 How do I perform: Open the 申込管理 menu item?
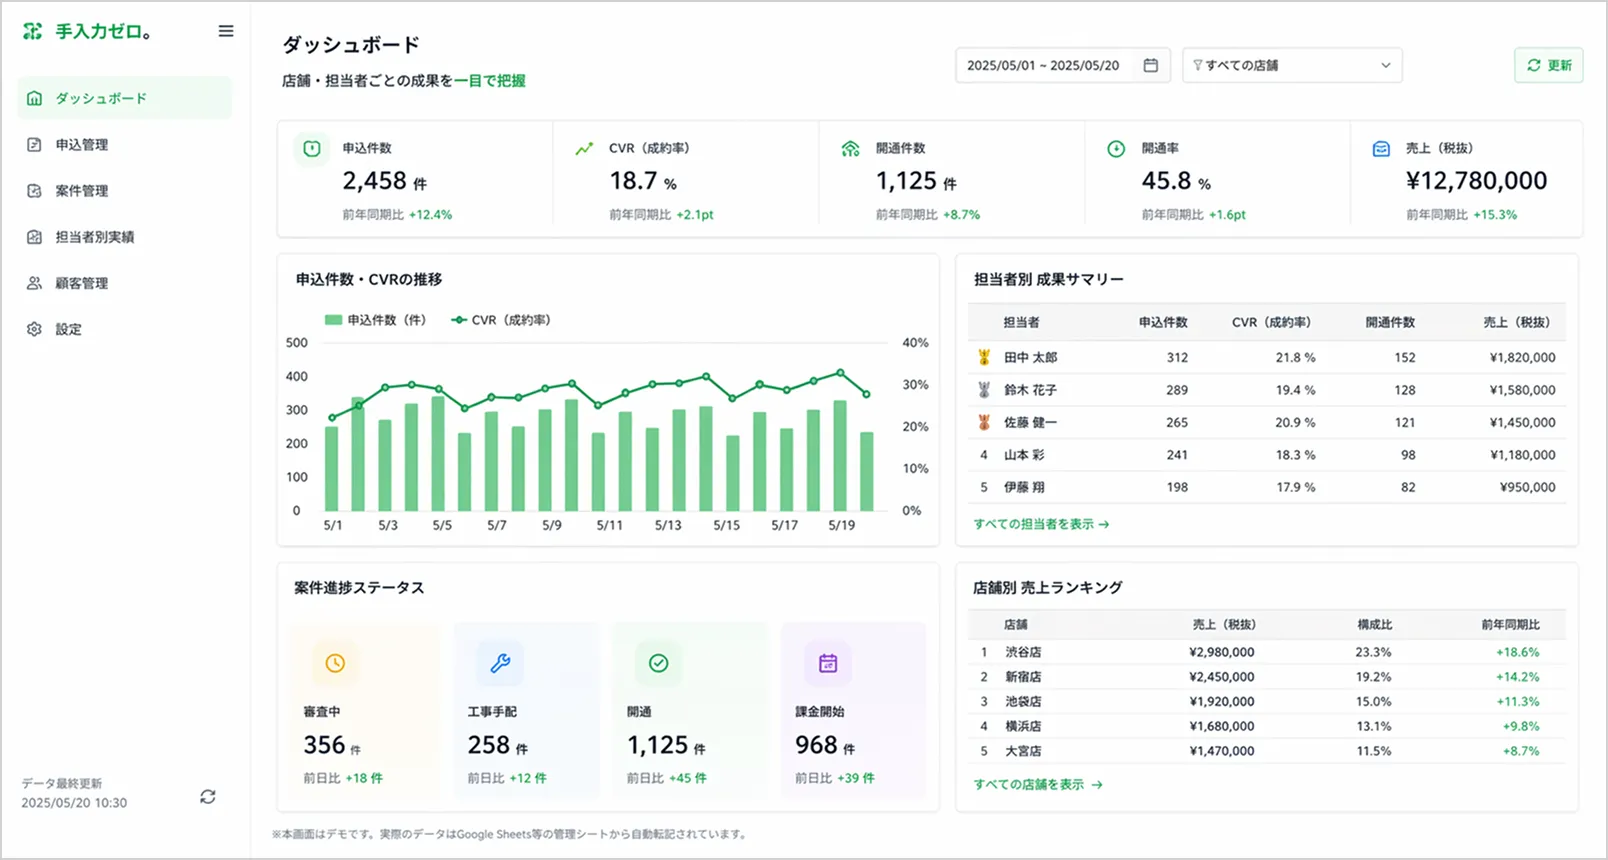tap(125, 144)
